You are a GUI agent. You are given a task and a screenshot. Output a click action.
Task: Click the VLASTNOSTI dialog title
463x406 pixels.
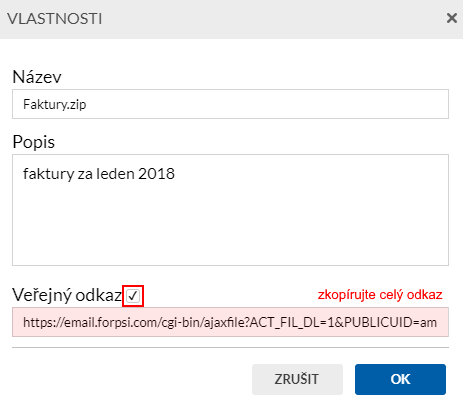point(55,19)
